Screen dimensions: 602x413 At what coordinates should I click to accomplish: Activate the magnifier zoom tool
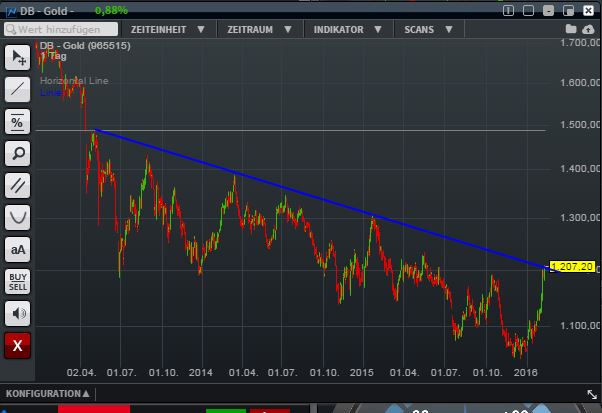[18, 154]
